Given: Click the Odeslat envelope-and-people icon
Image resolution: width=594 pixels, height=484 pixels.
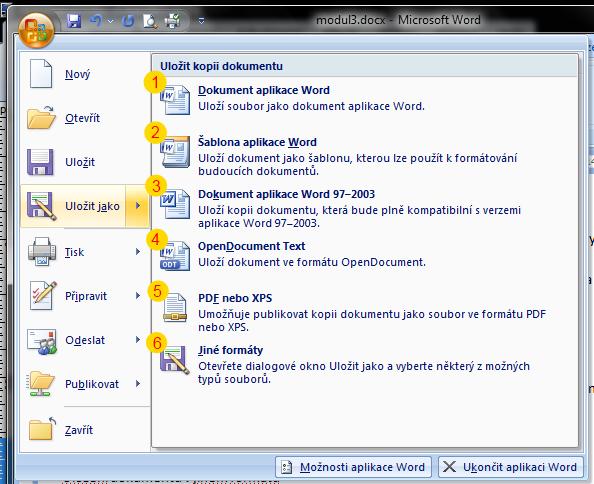Looking at the screenshot, I should [x=42, y=341].
